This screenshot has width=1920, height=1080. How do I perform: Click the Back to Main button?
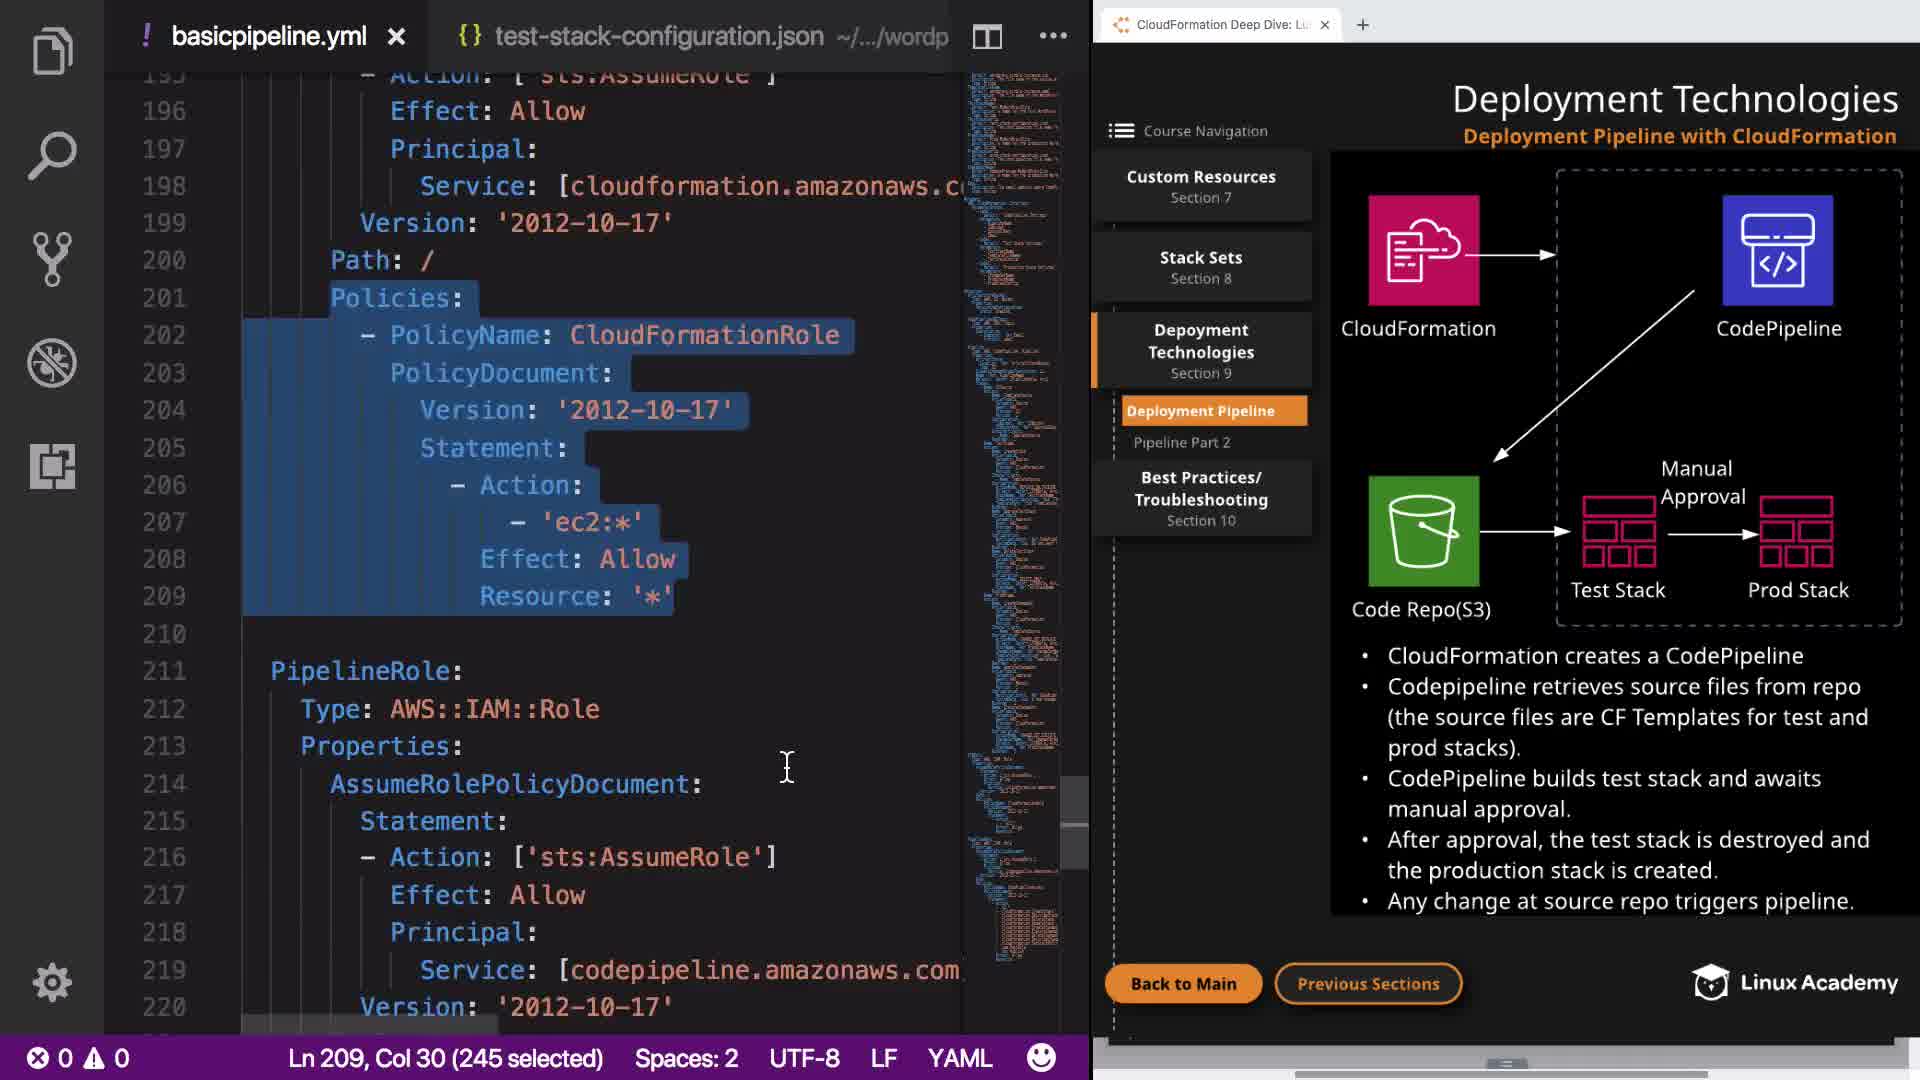coord(1183,984)
